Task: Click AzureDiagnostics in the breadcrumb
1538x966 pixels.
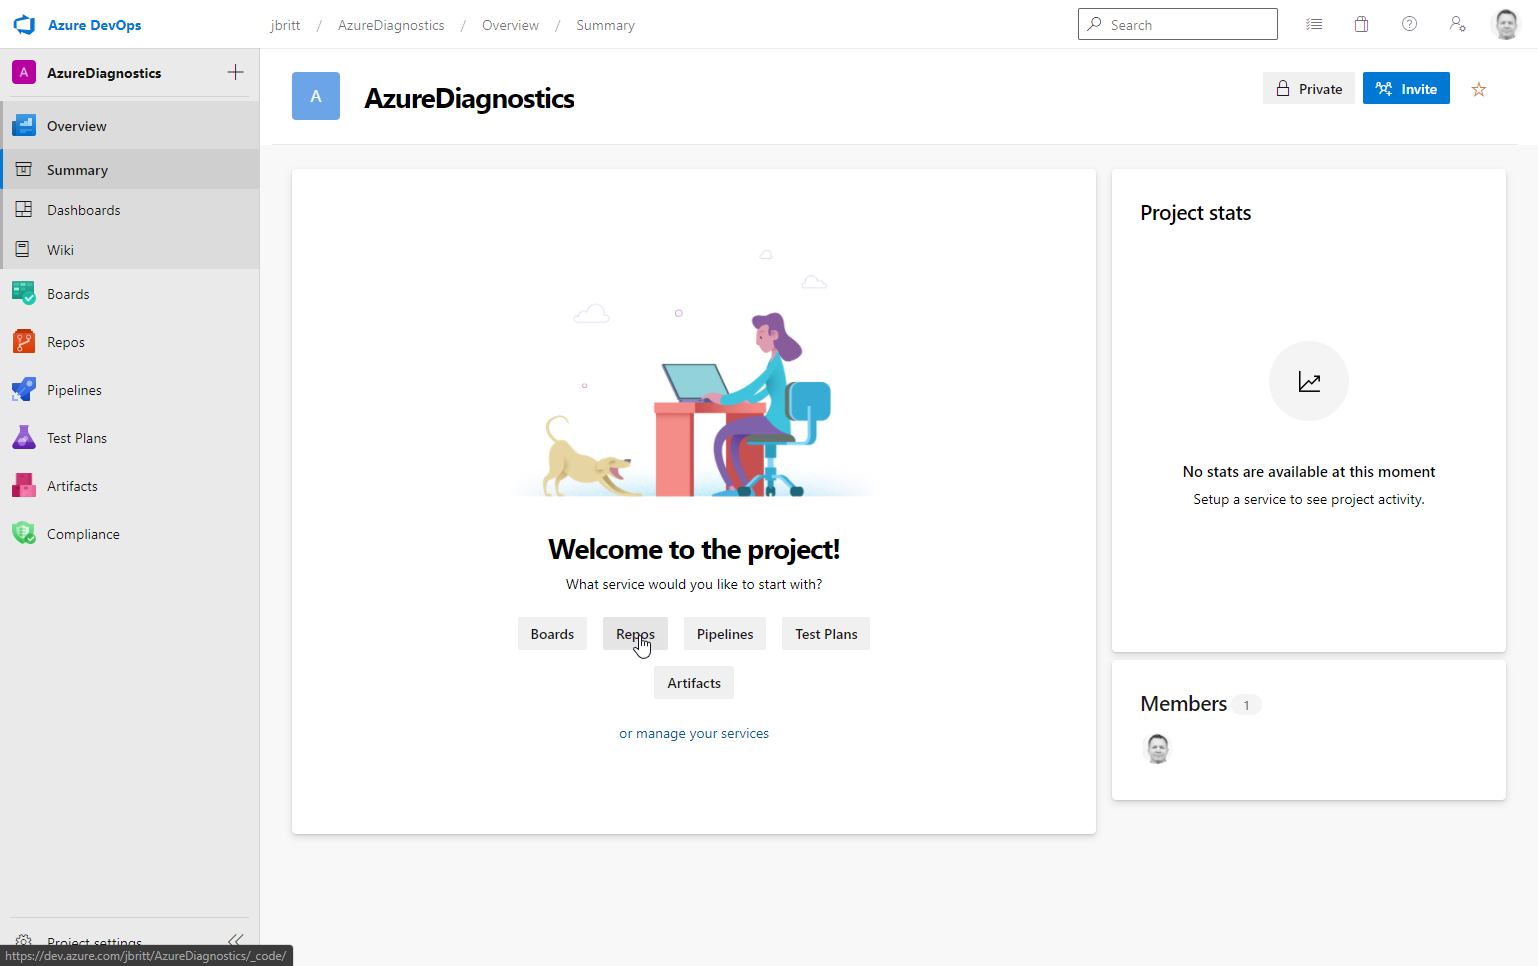Action: click(391, 25)
